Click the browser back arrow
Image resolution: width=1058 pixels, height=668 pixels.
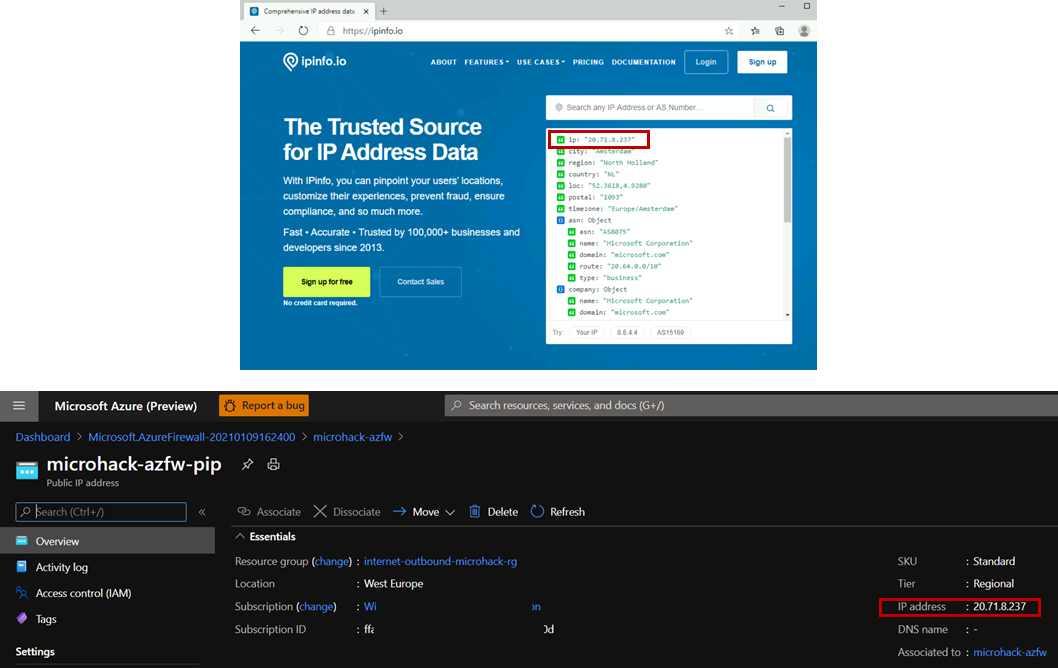pyautogui.click(x=255, y=30)
